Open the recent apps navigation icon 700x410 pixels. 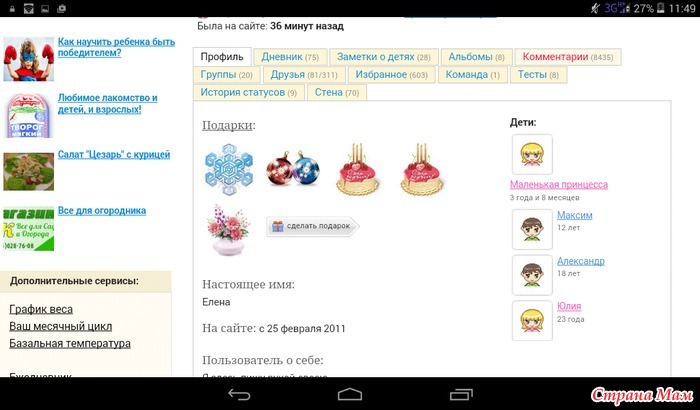461,394
